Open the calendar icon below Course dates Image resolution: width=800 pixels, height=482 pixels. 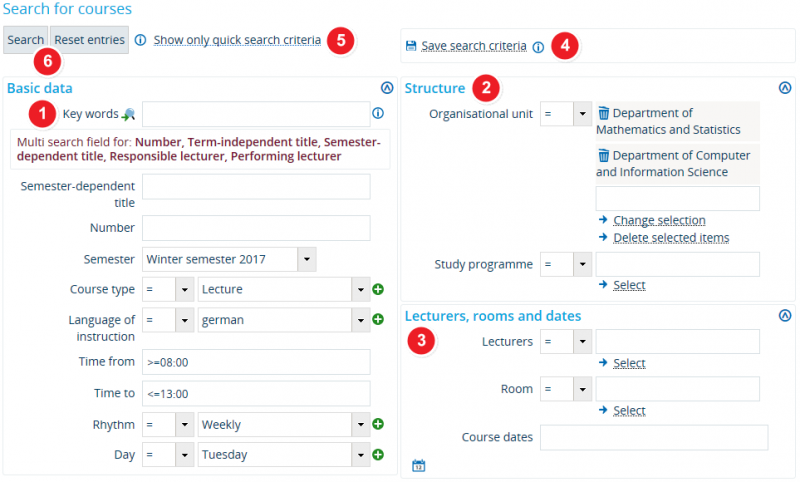click(418, 465)
